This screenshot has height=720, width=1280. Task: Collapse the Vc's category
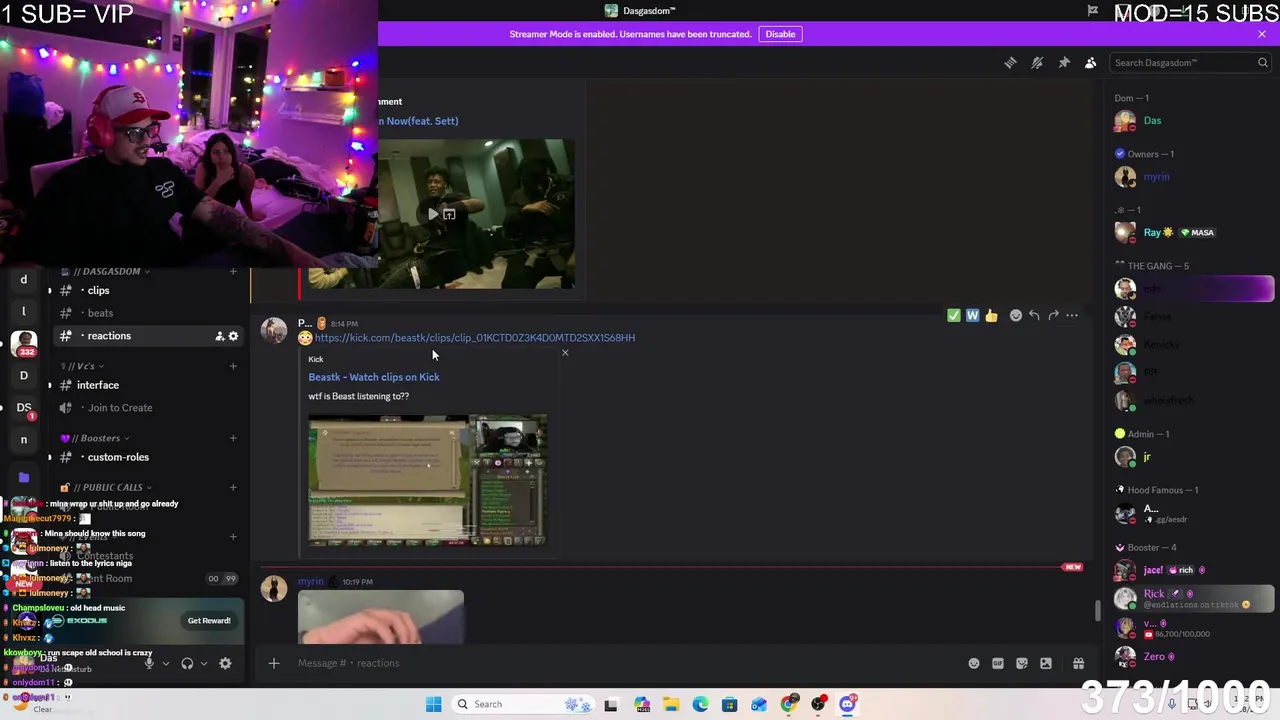(82, 366)
